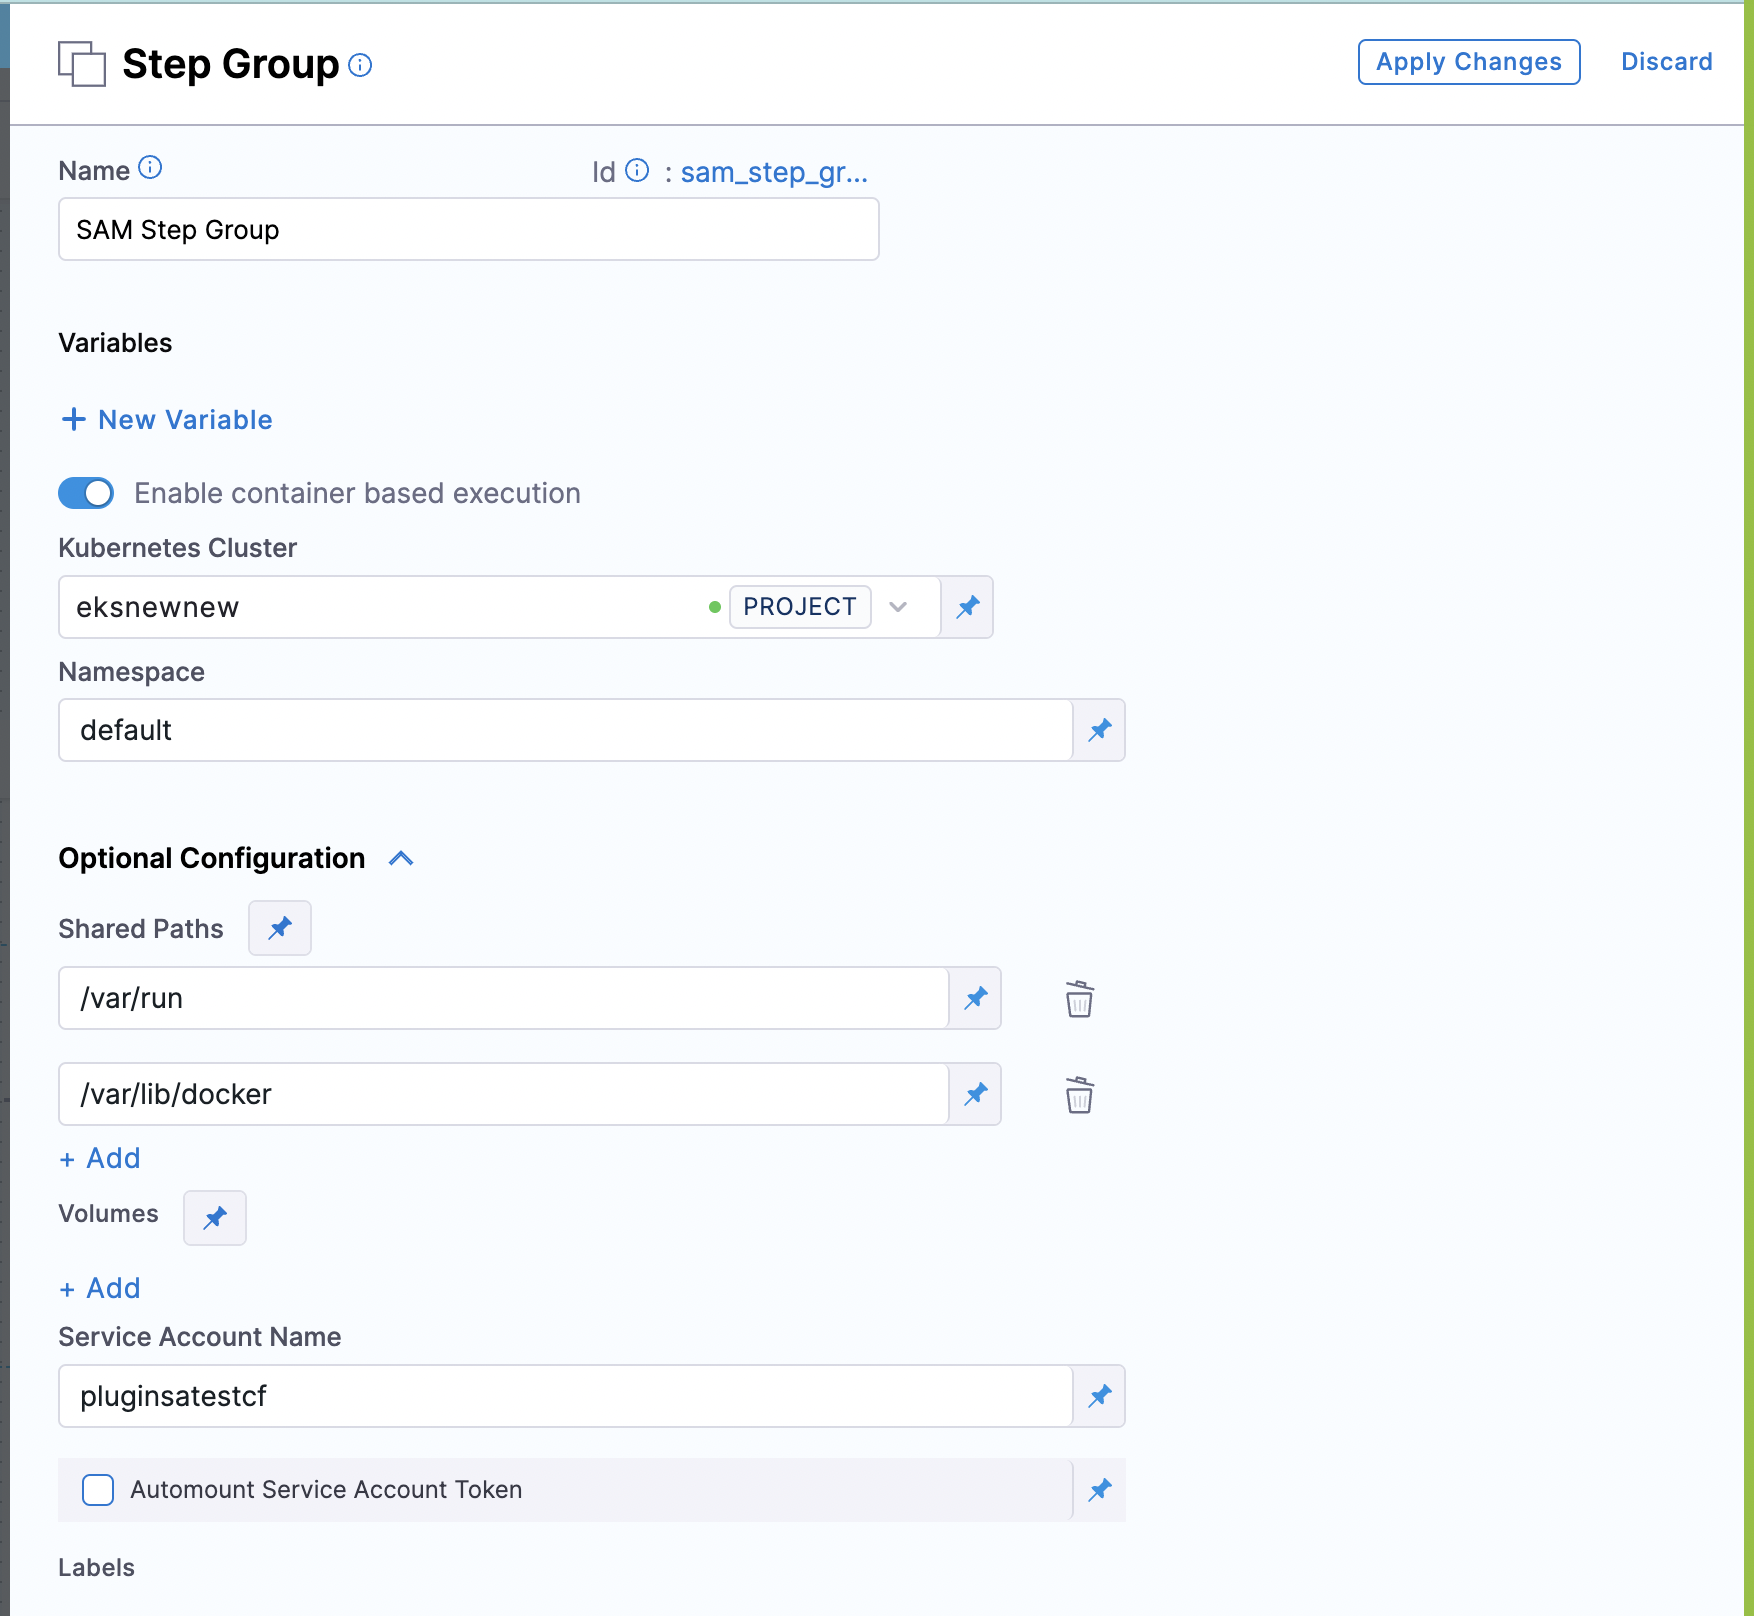Image resolution: width=1754 pixels, height=1616 pixels.
Task: Delete the /var/run shared path
Action: pos(1078,998)
